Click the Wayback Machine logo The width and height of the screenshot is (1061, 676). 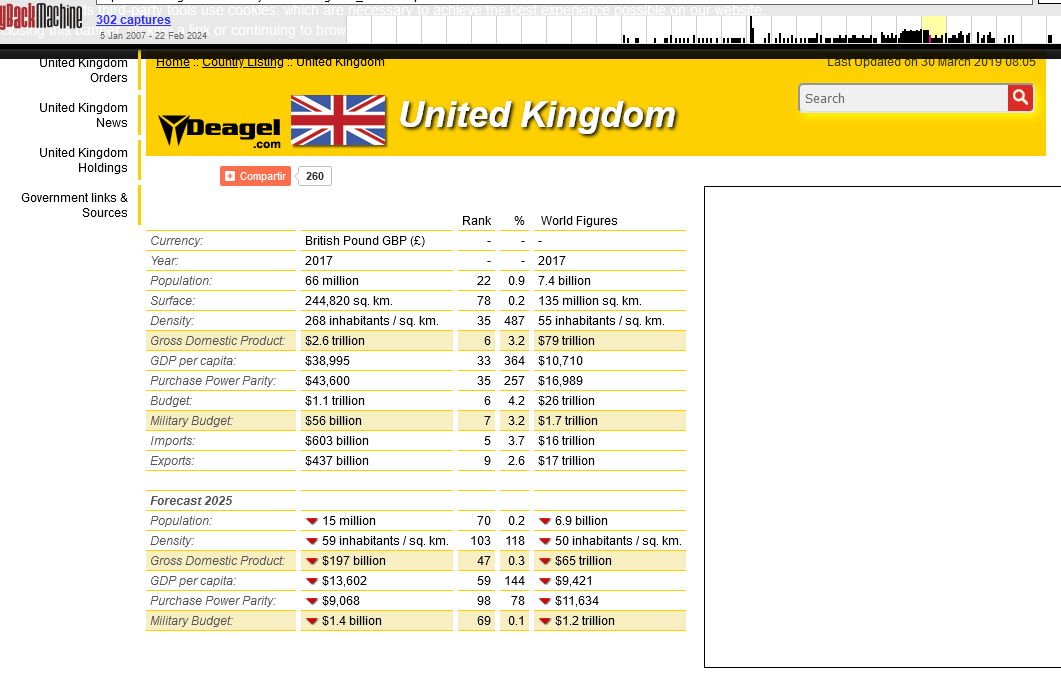point(41,15)
